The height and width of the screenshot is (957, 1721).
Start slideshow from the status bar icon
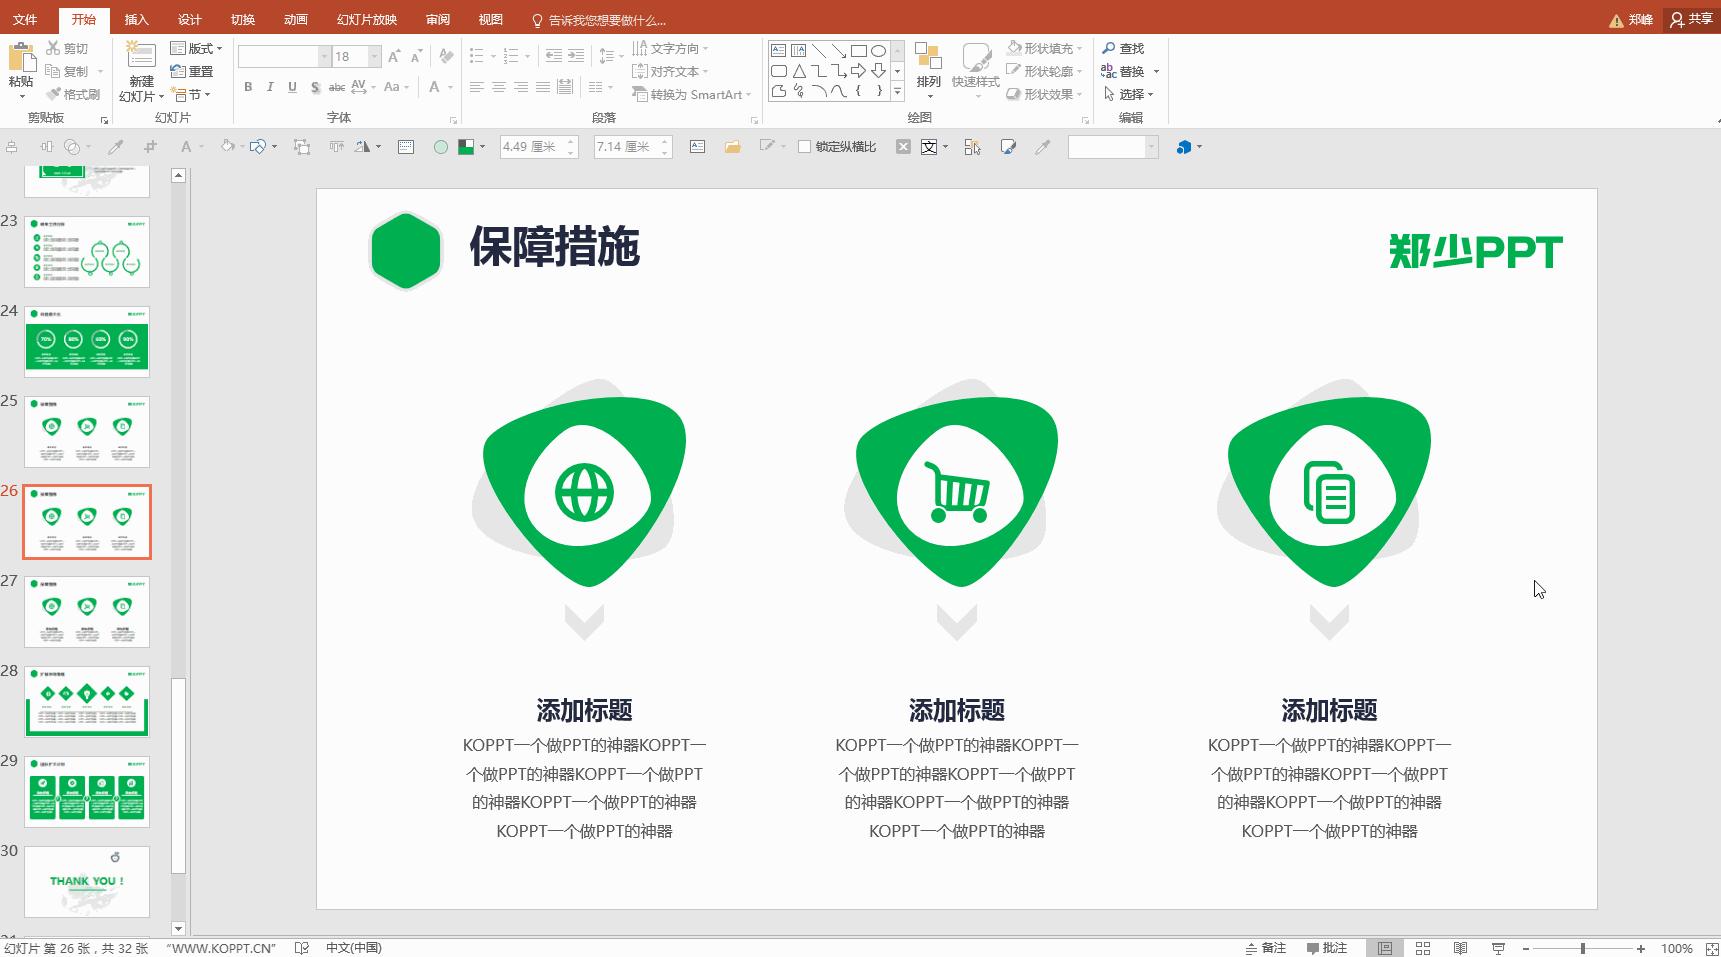pyautogui.click(x=1496, y=947)
